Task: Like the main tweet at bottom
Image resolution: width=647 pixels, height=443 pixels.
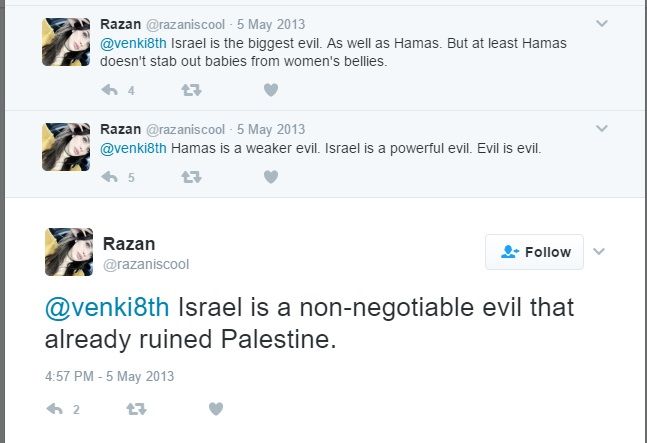Action: pyautogui.click(x=215, y=409)
